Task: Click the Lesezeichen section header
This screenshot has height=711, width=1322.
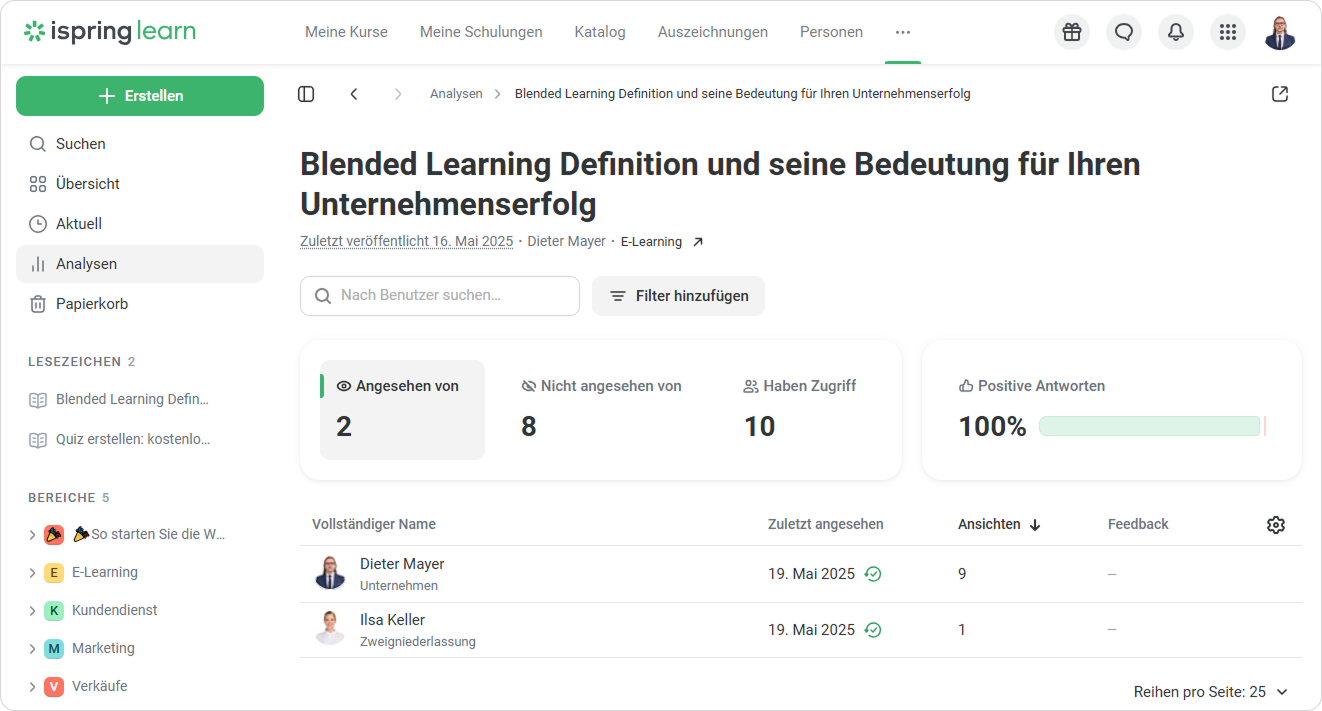Action: (x=81, y=362)
